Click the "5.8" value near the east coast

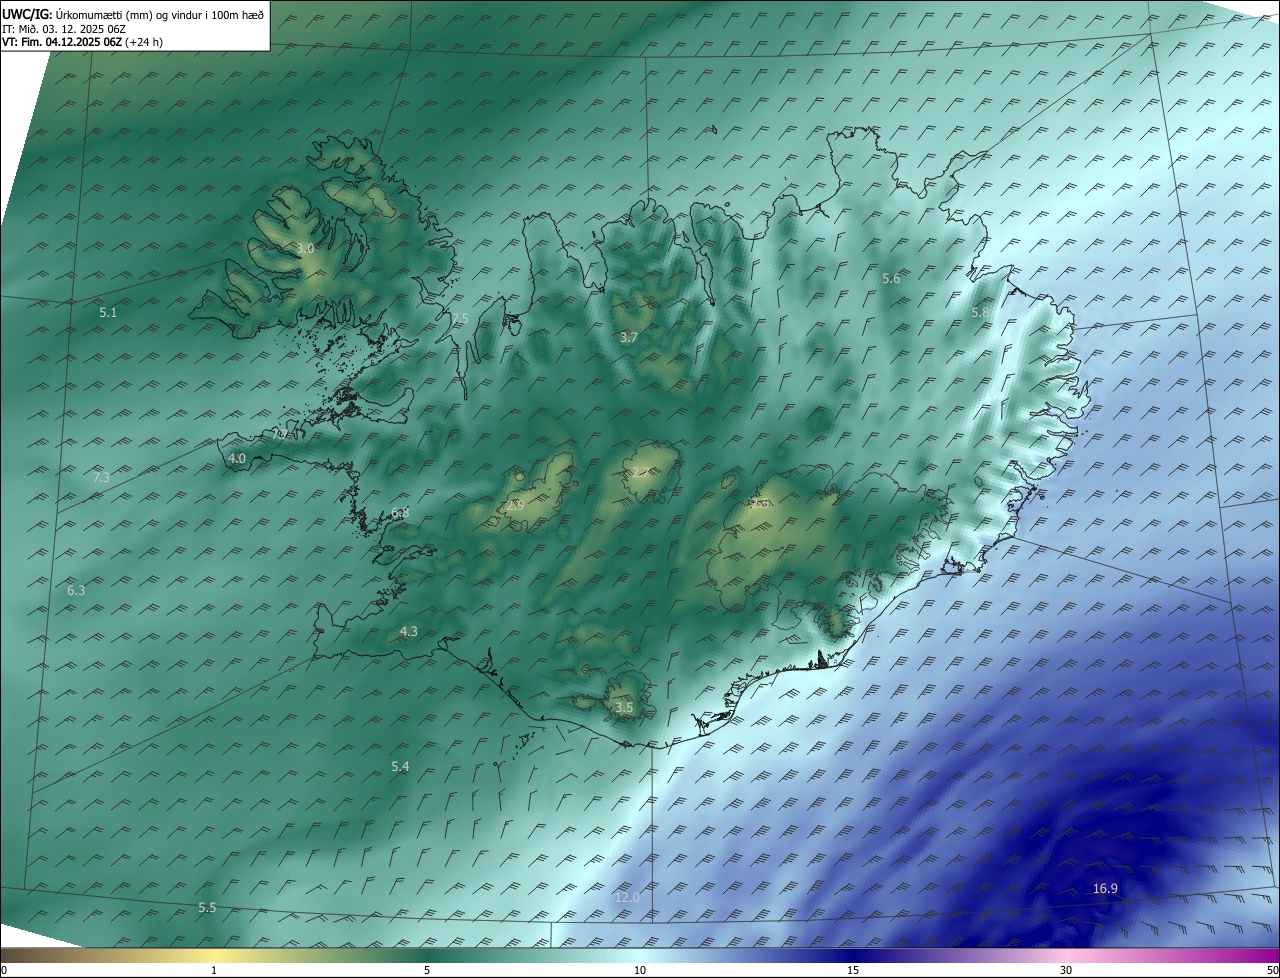coord(980,313)
